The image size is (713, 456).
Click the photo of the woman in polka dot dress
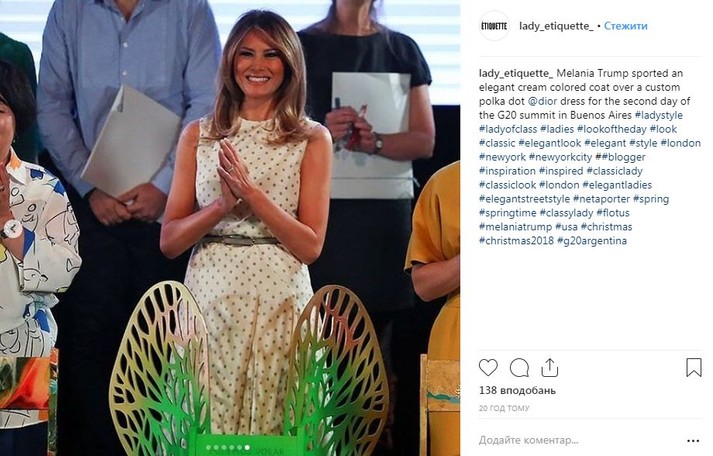[x=230, y=227]
